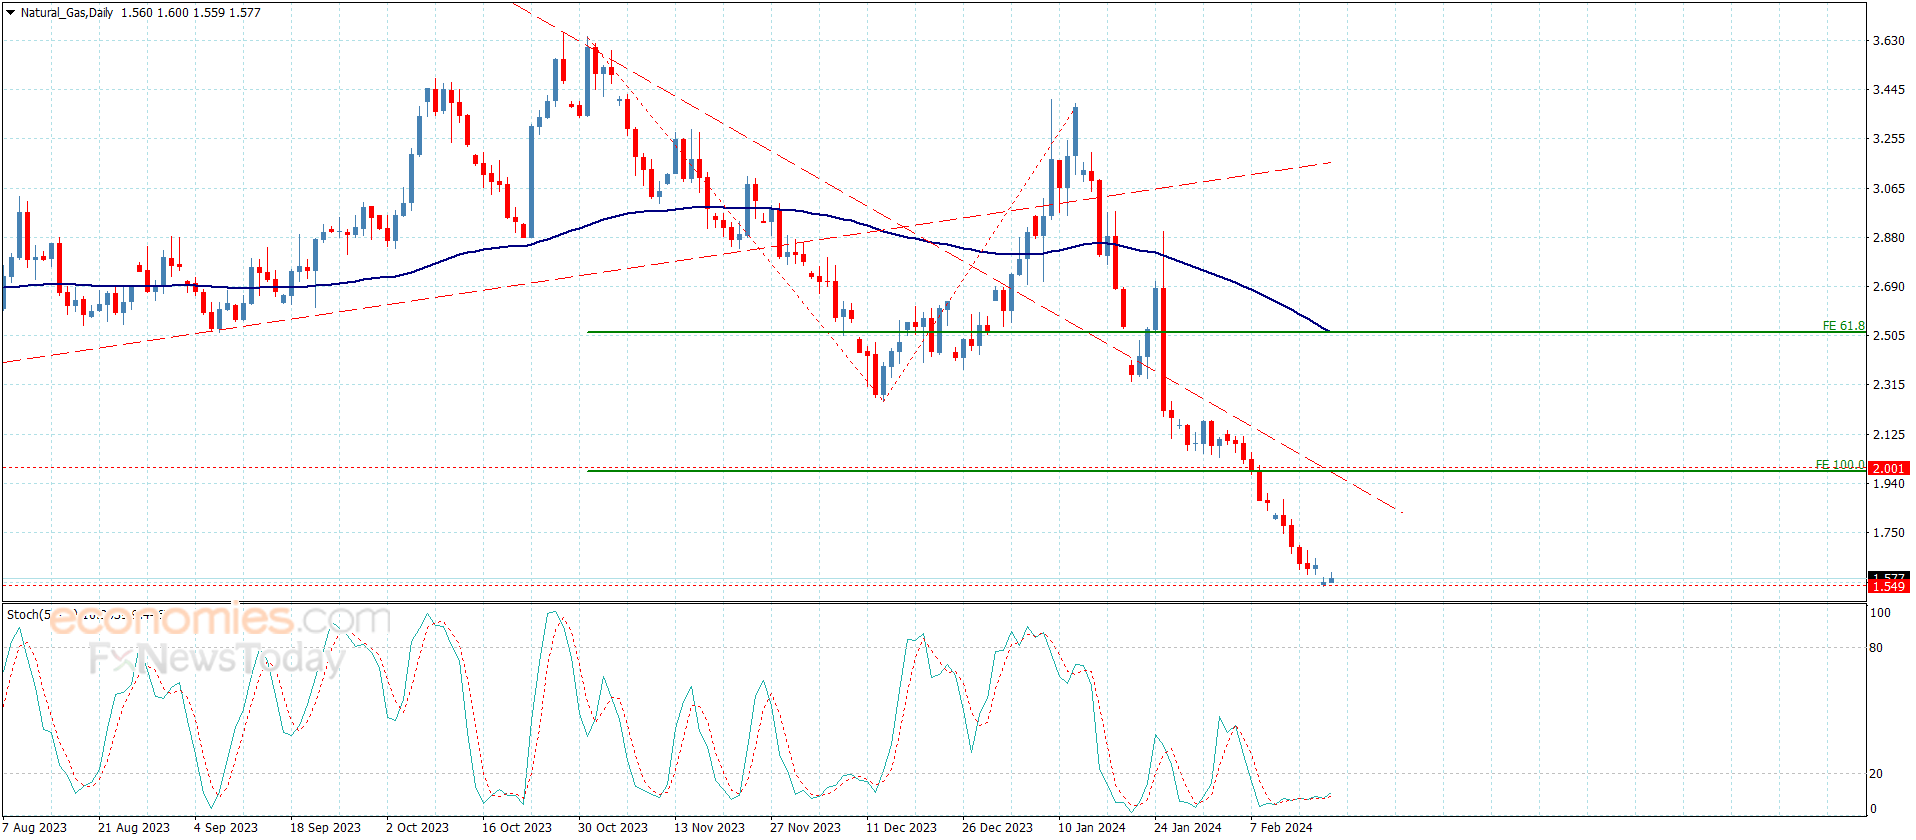Click the Natural_Gas,Daily chart title
The image size is (1916, 840).
click(x=66, y=13)
